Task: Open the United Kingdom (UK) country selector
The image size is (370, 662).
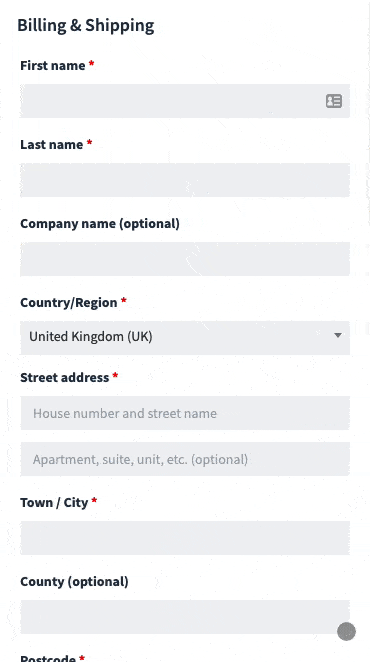Action: coord(185,337)
